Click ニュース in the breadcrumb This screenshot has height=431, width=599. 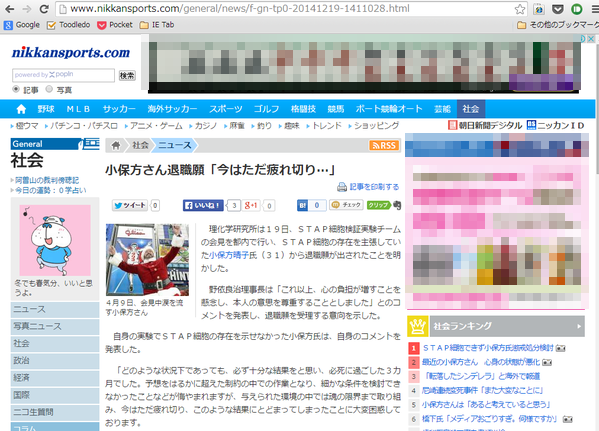(x=175, y=146)
